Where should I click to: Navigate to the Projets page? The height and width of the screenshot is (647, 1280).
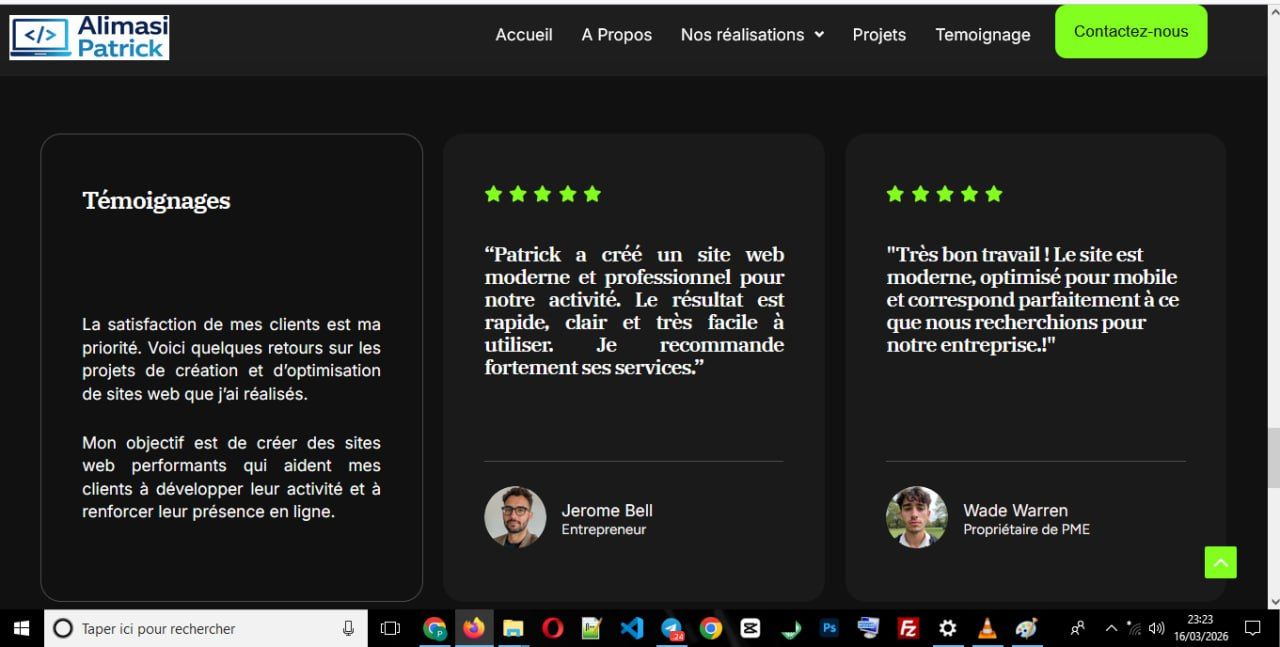(x=879, y=35)
